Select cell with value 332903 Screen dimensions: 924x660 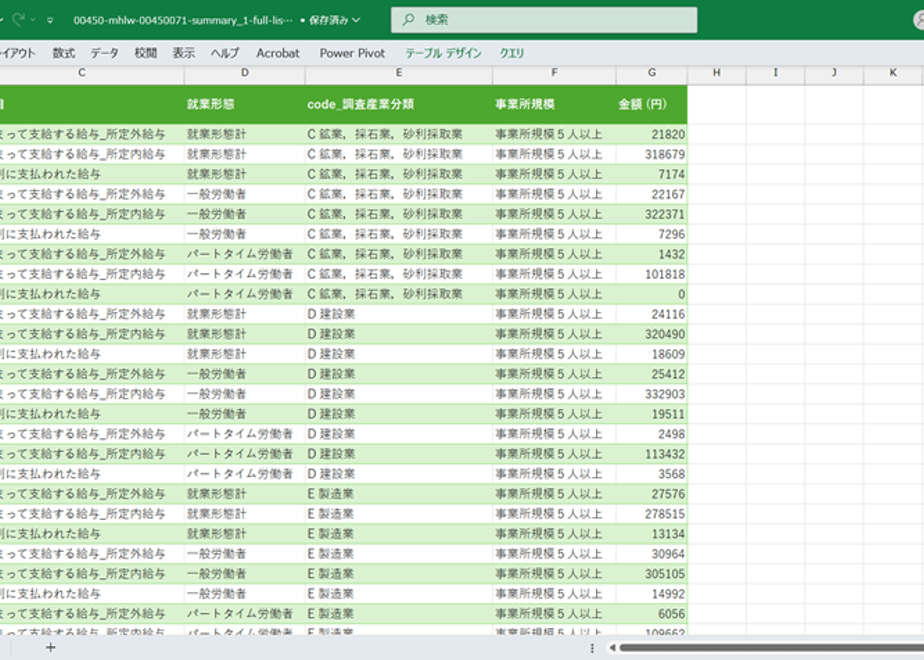pyautogui.click(x=652, y=394)
